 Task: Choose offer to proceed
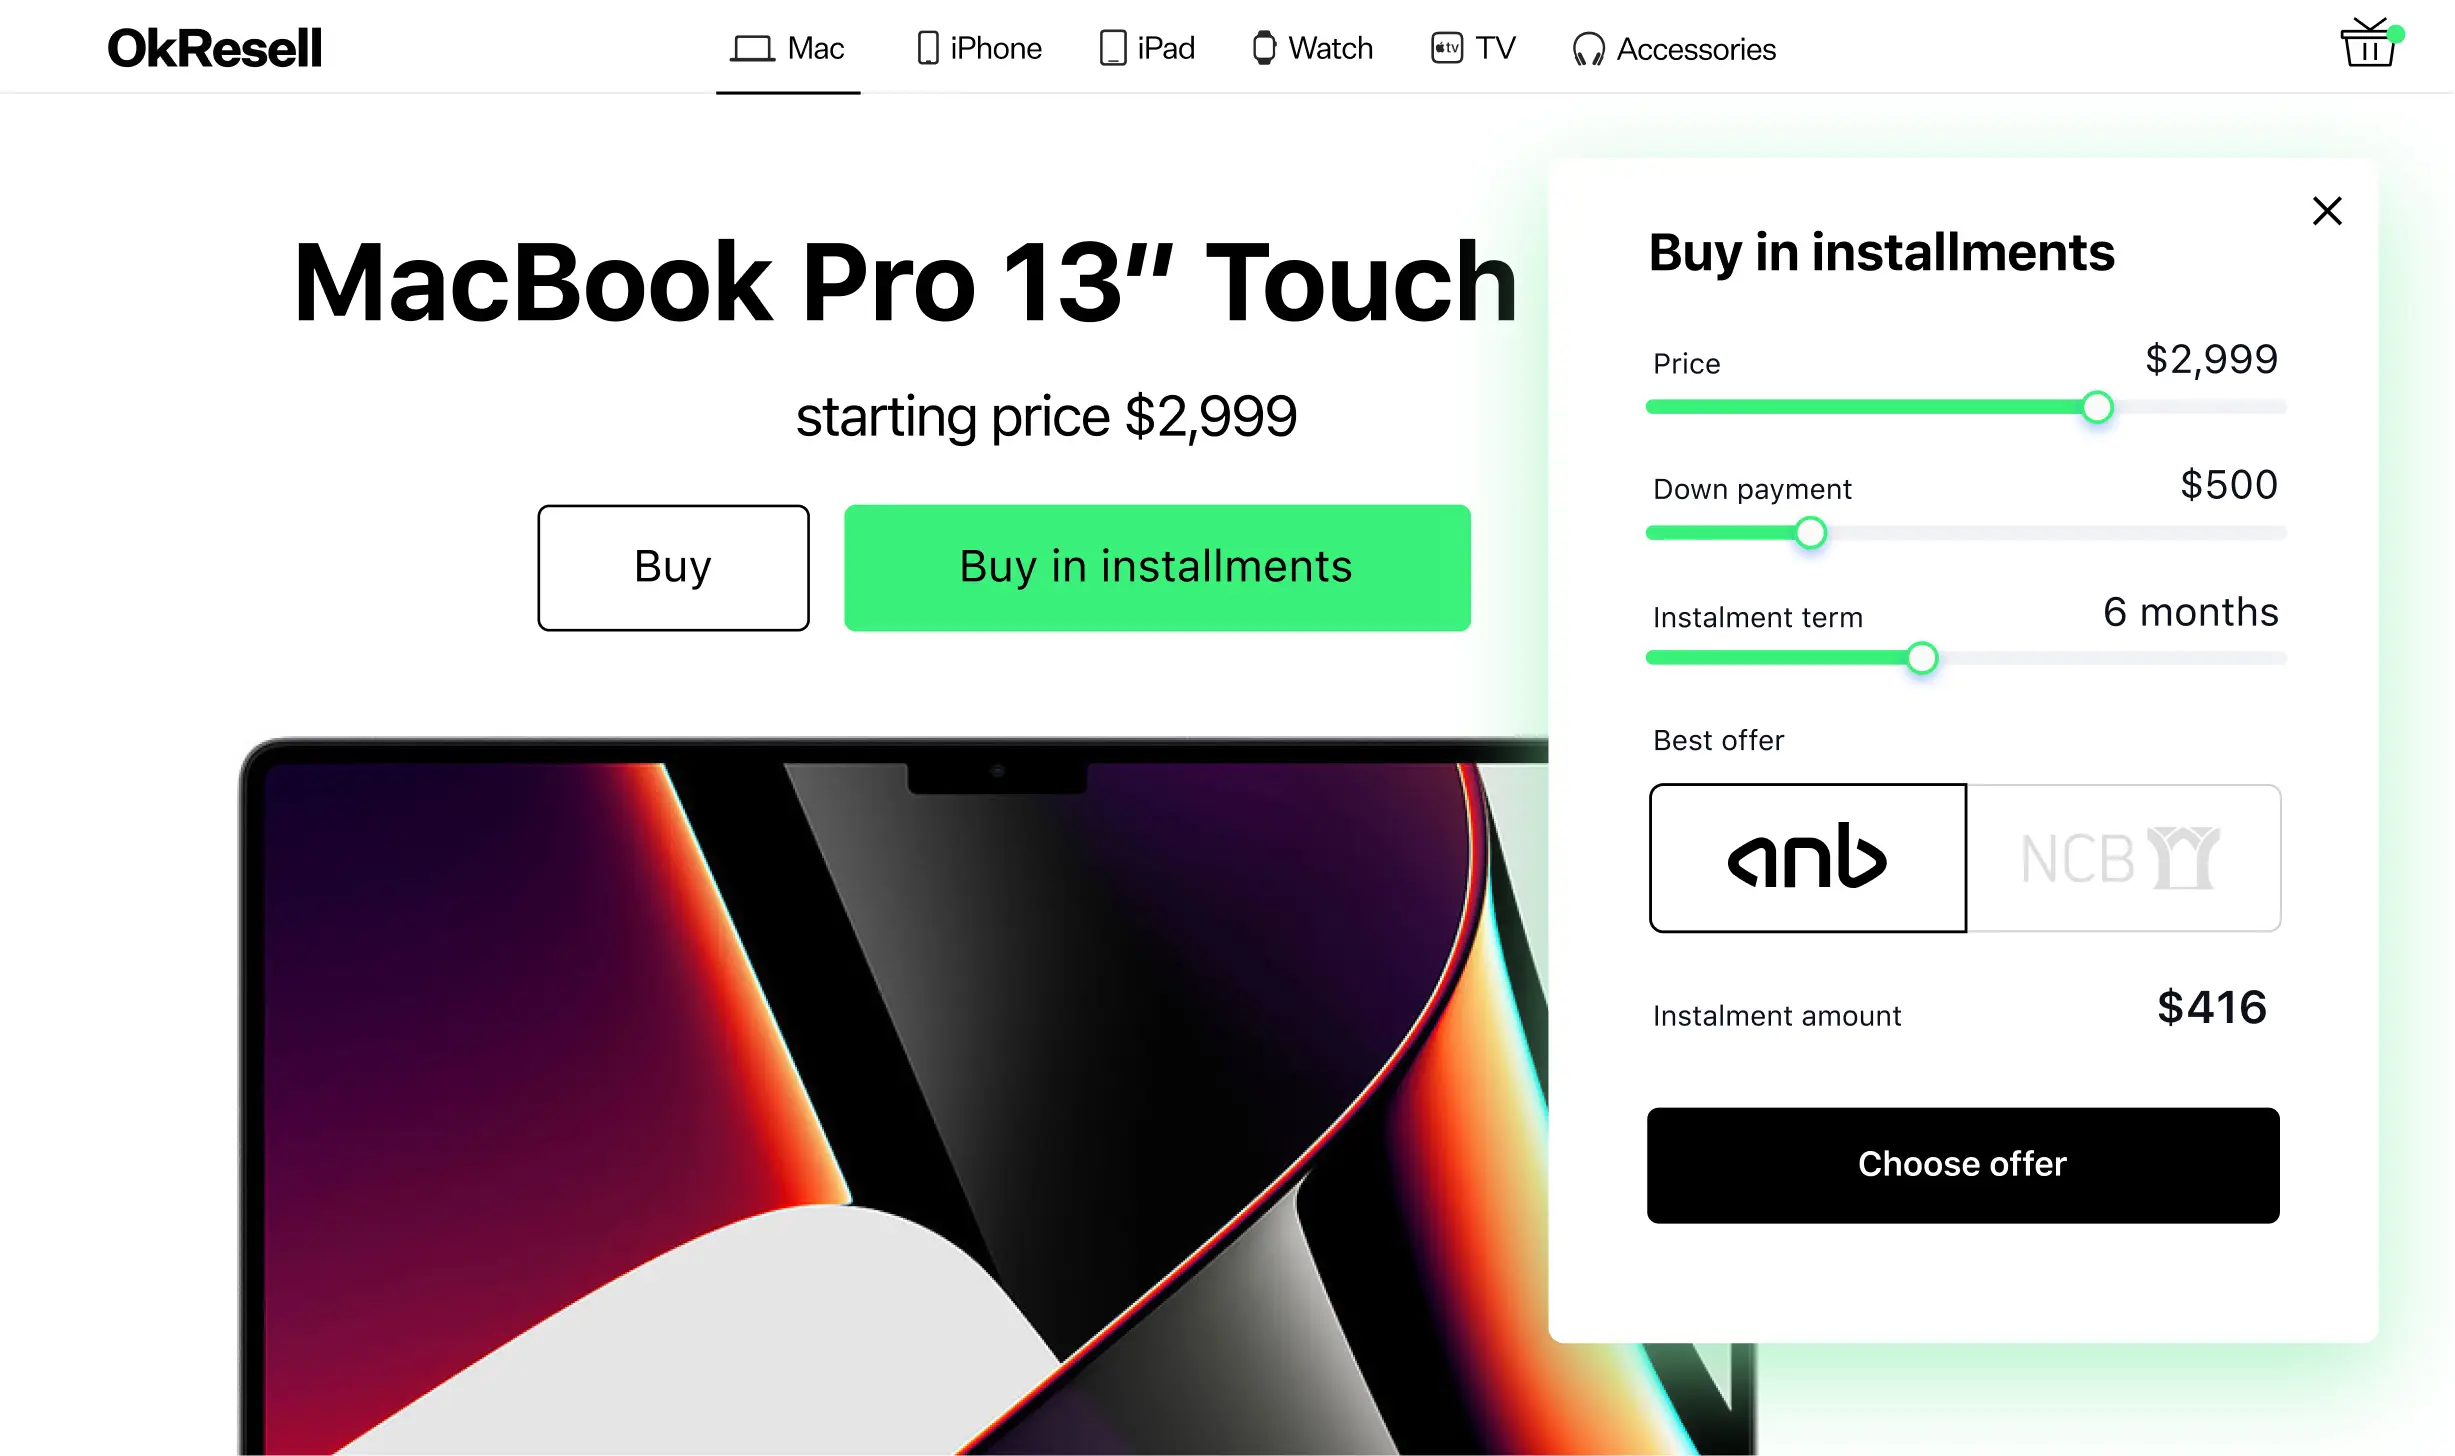(1963, 1163)
